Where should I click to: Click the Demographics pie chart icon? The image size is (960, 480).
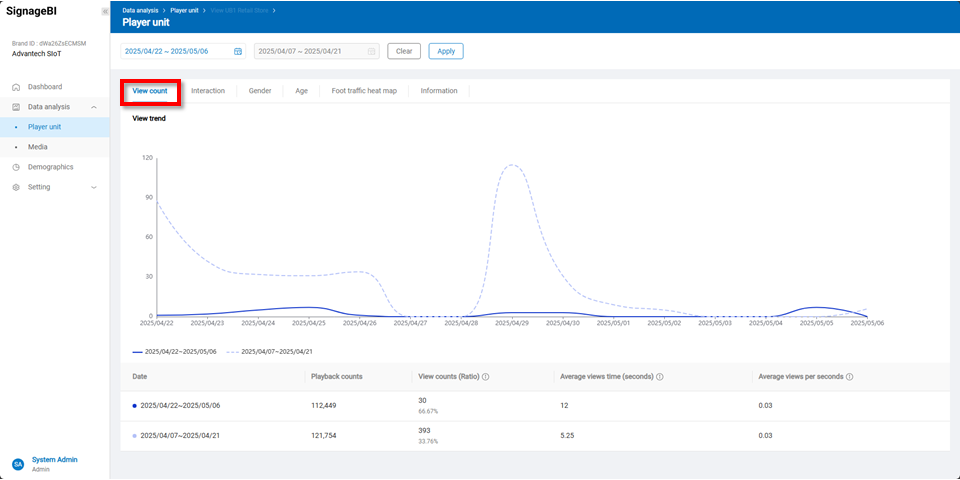[16, 167]
